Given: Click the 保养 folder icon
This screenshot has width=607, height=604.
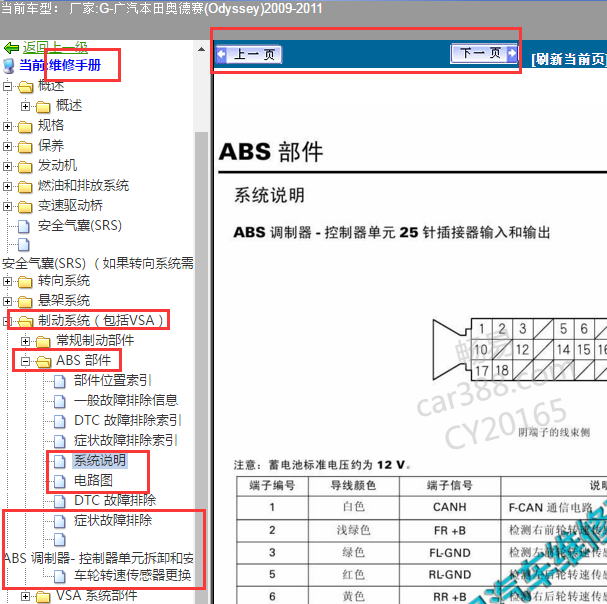Looking at the screenshot, I should (25, 147).
